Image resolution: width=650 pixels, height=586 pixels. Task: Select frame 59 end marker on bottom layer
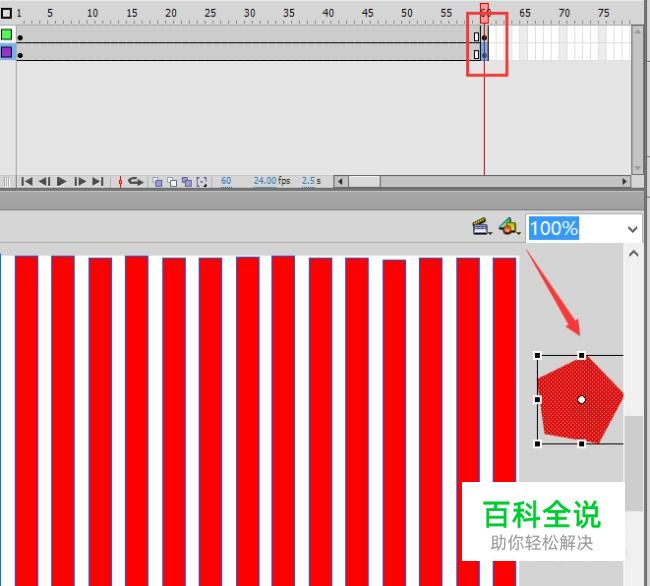coord(476,54)
